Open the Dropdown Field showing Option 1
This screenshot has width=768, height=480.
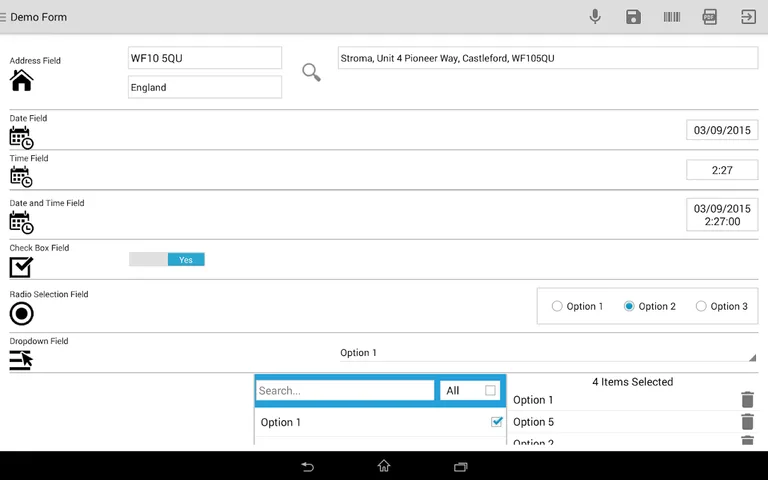click(x=548, y=353)
